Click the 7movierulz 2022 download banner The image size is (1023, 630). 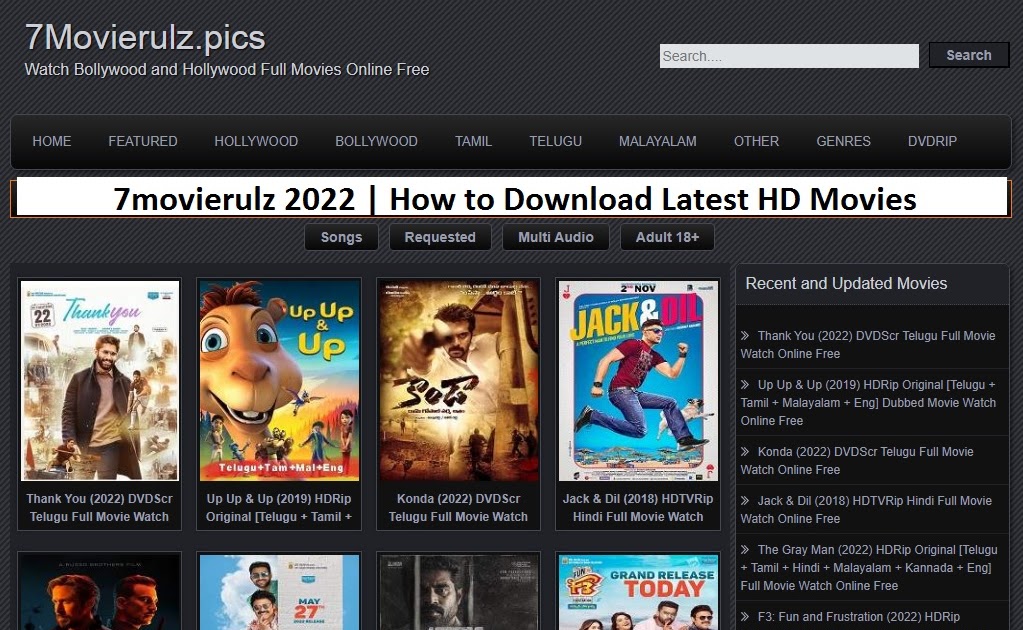pyautogui.click(x=512, y=198)
